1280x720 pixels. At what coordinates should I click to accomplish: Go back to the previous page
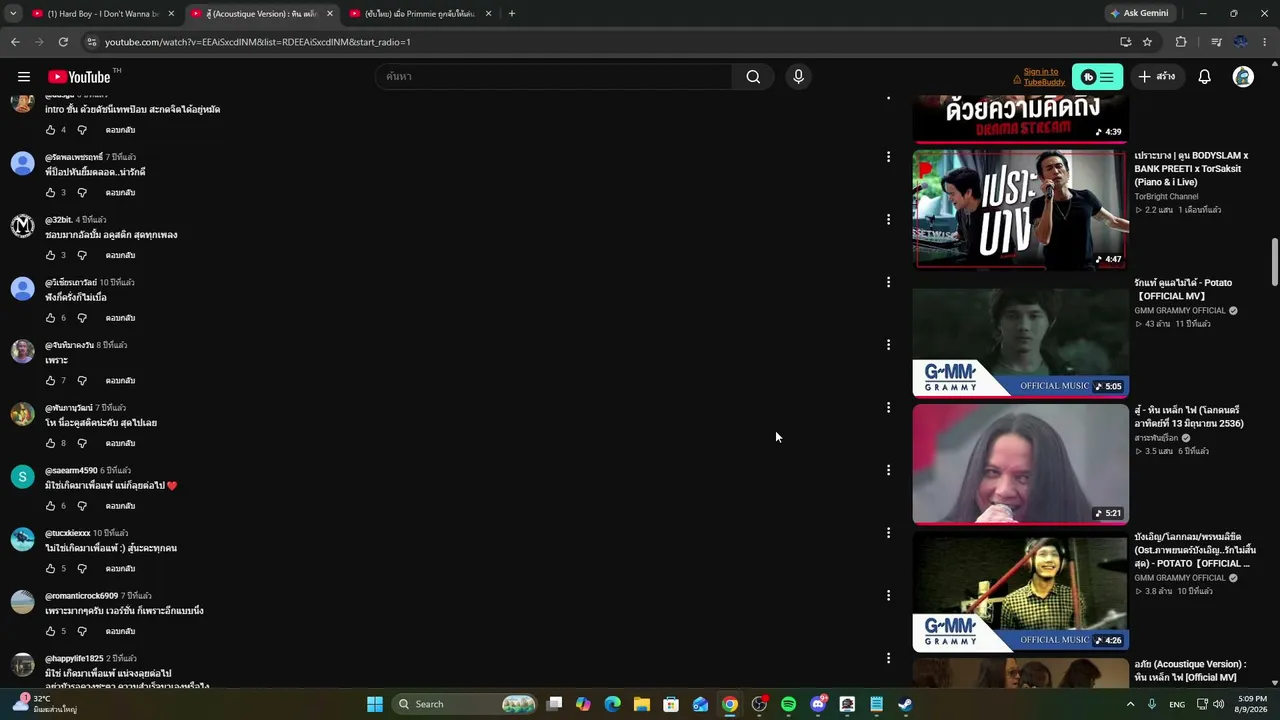pyautogui.click(x=15, y=42)
